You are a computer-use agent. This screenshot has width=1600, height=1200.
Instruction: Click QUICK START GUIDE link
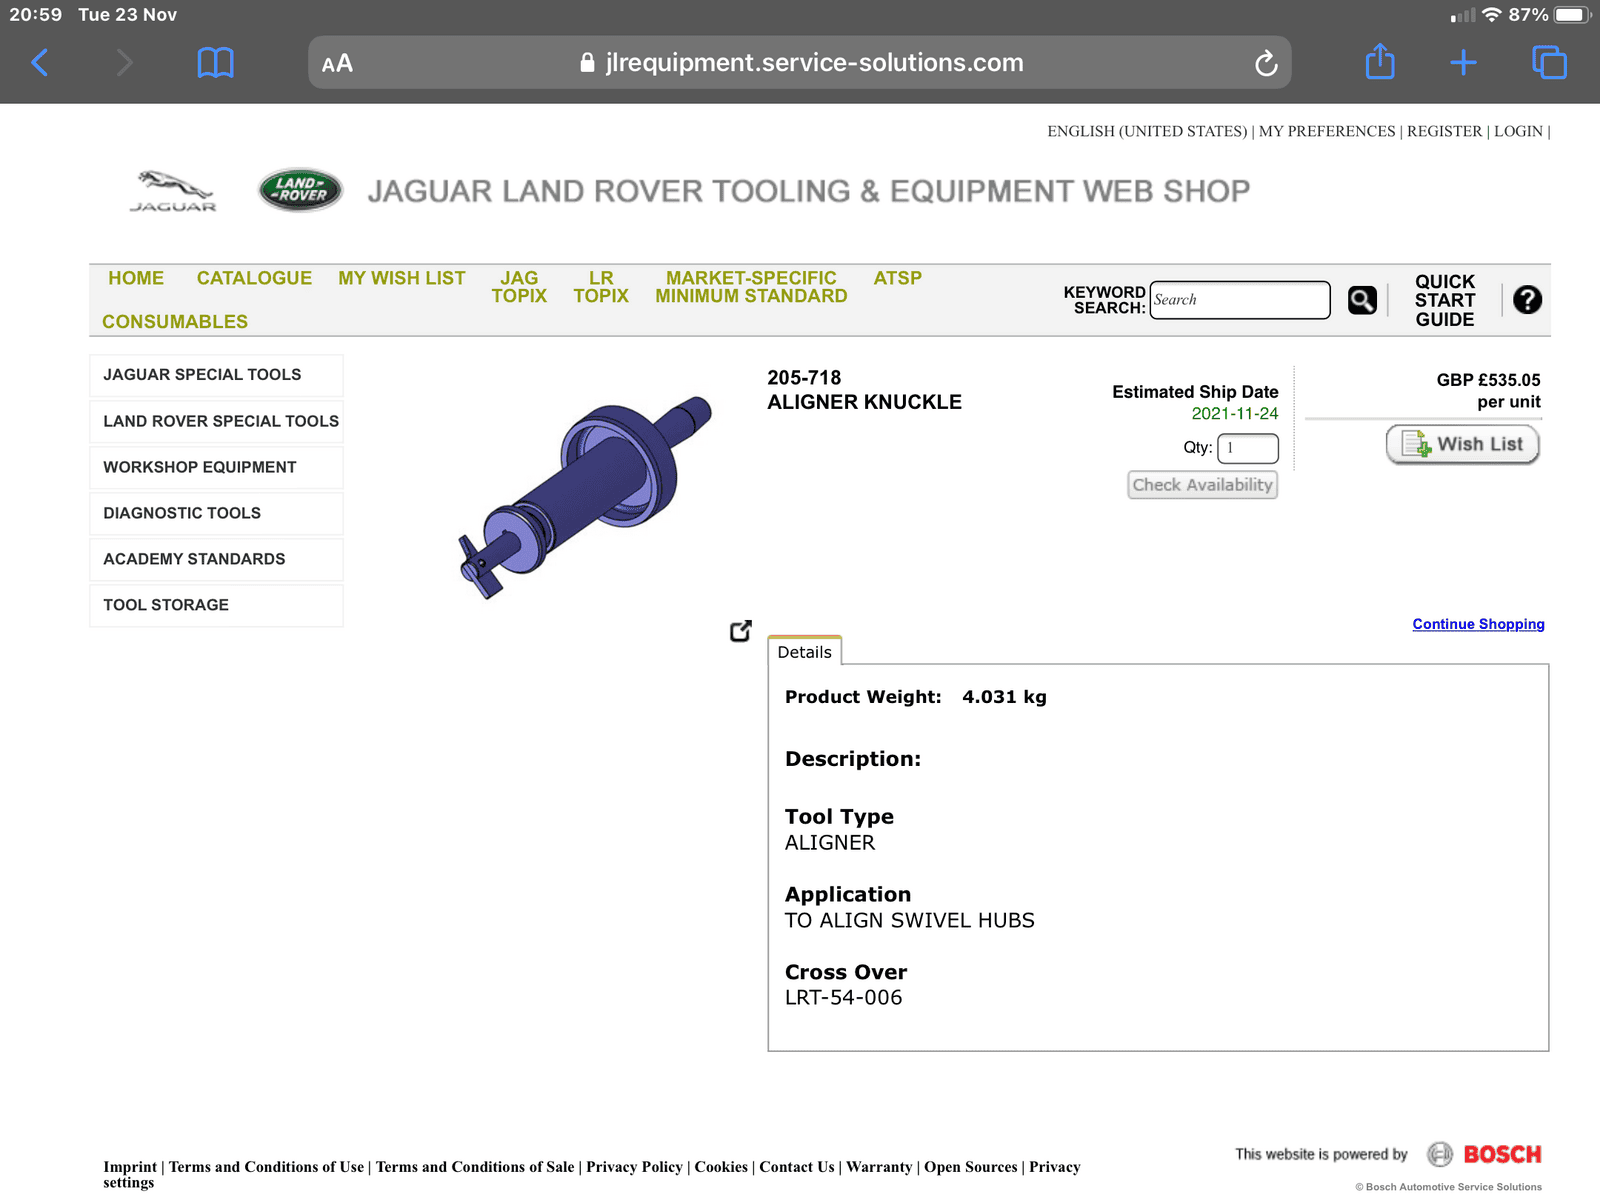(x=1445, y=300)
